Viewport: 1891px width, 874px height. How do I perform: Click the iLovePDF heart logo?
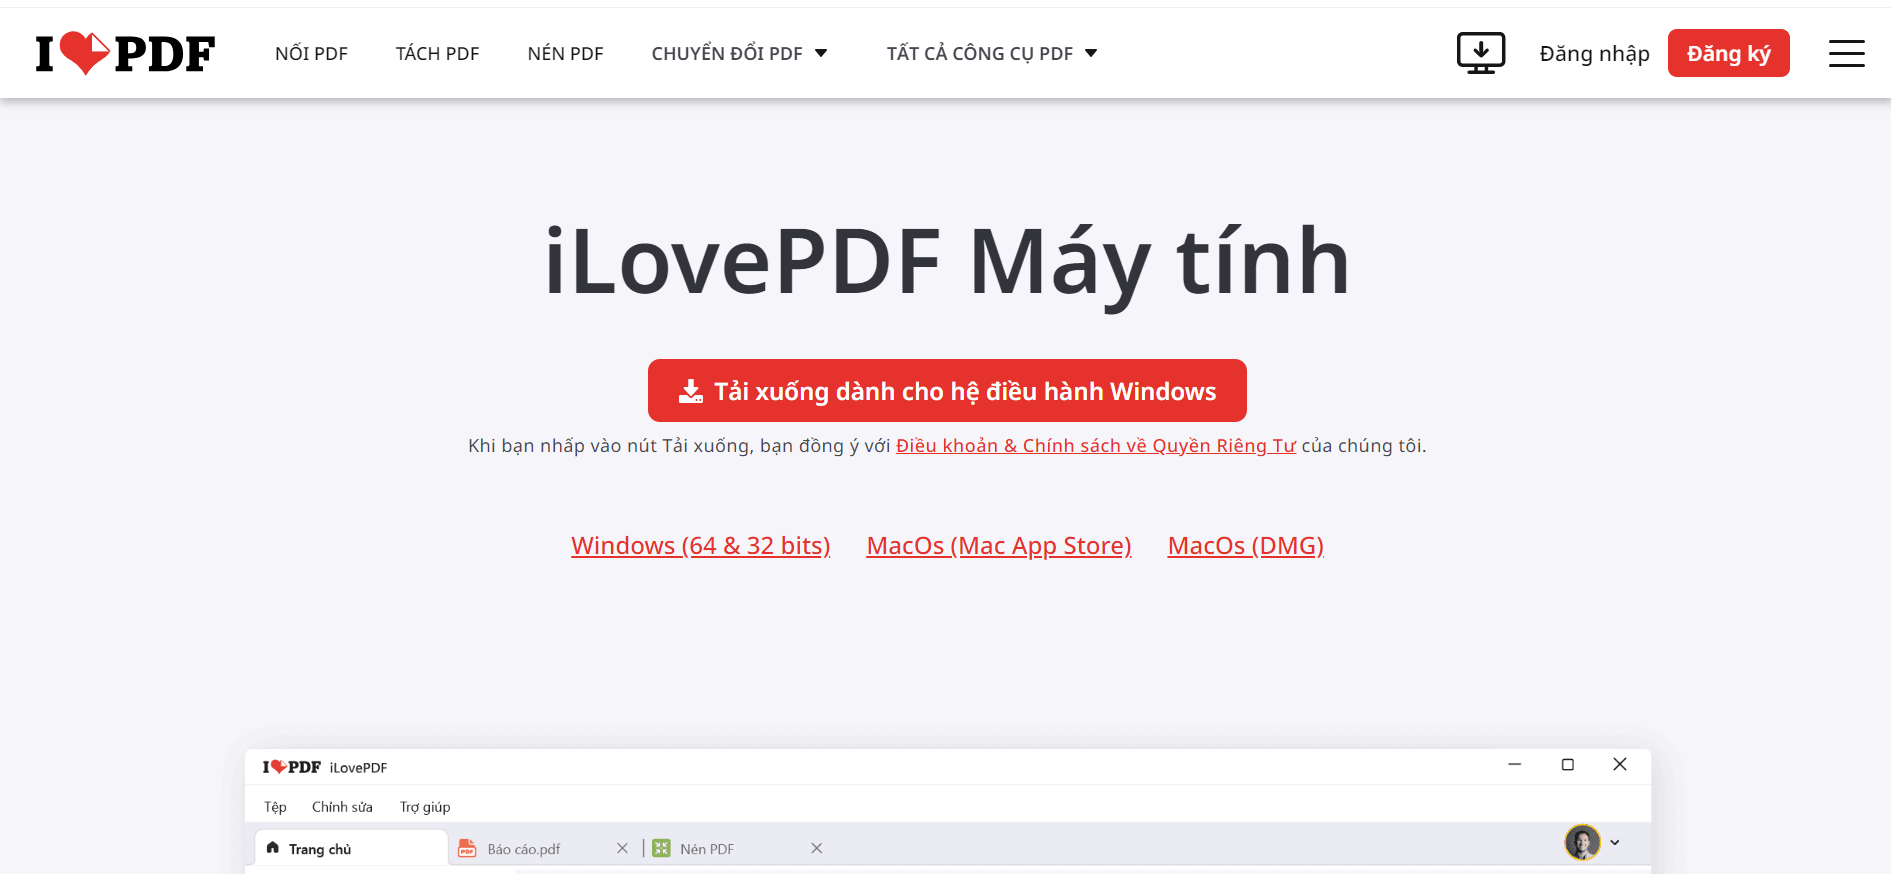pos(125,53)
